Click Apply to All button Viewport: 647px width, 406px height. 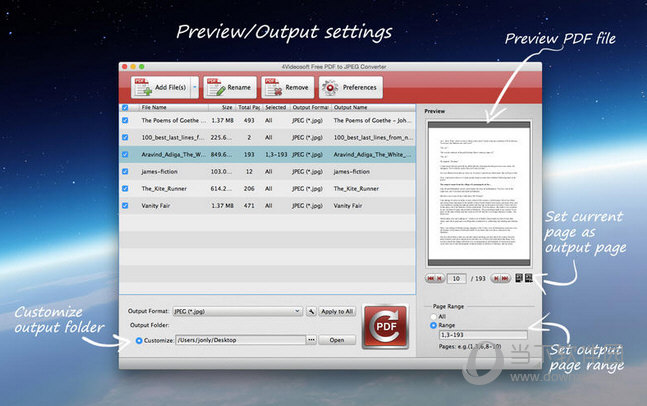[337, 311]
